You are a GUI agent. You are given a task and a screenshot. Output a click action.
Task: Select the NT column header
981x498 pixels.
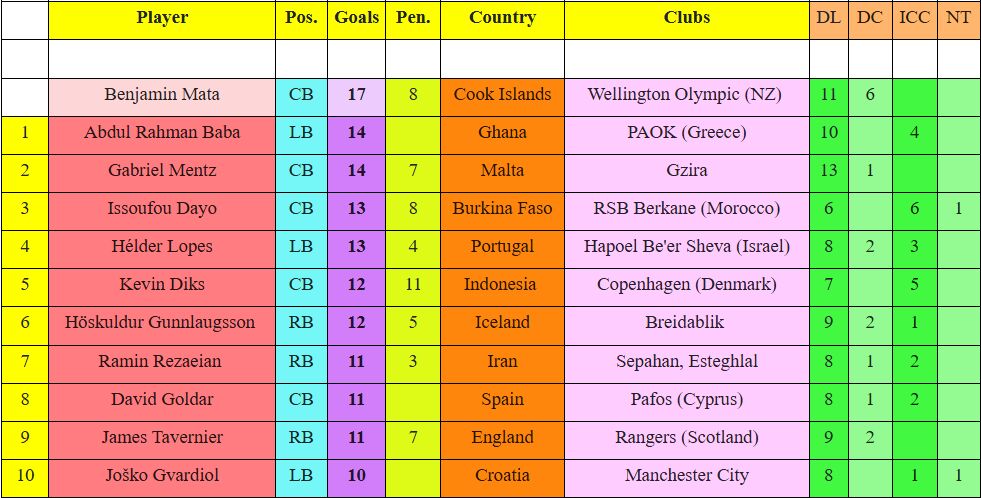pos(958,18)
